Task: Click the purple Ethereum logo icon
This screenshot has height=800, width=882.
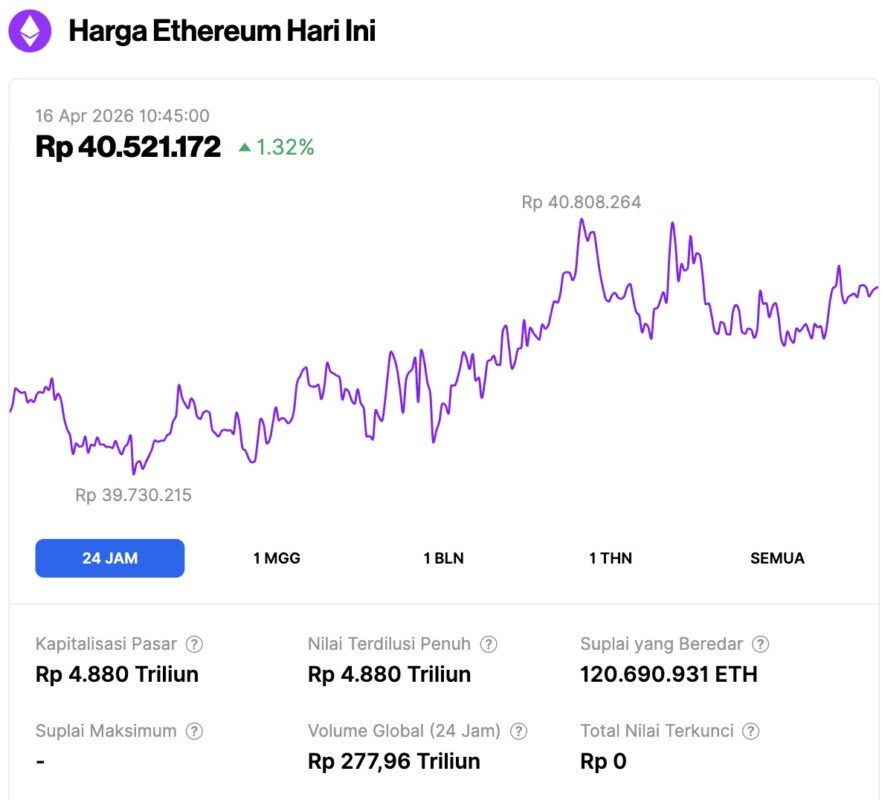Action: click(30, 31)
